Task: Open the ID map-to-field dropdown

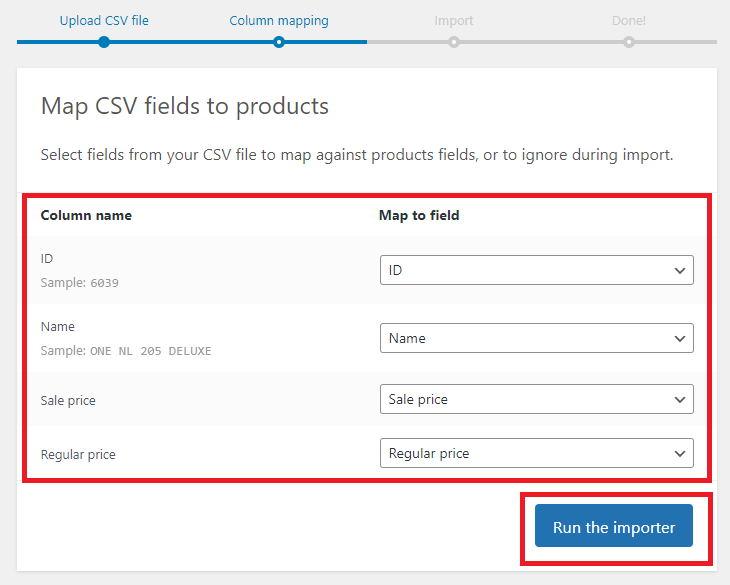Action: point(537,270)
